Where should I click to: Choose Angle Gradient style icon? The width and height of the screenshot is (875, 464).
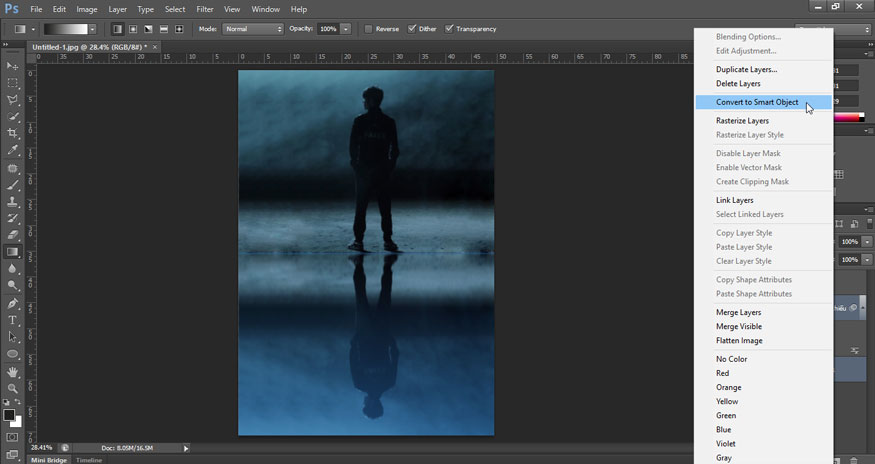148,29
